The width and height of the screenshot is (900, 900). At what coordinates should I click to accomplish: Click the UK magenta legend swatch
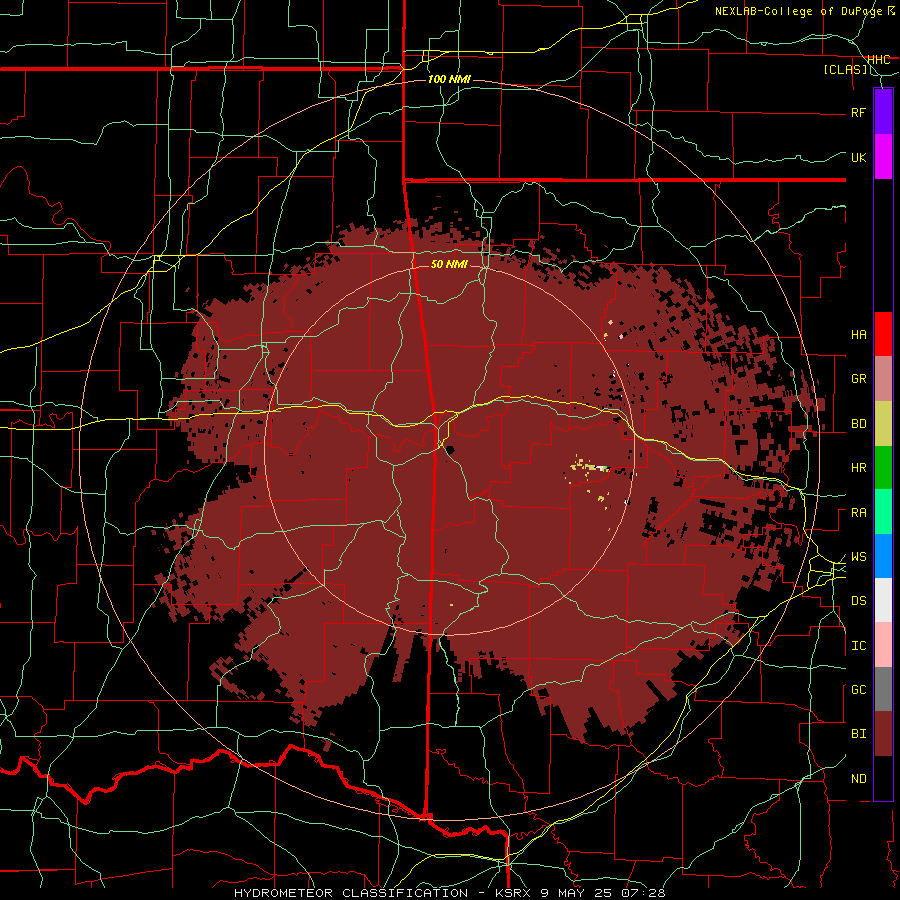tap(883, 157)
